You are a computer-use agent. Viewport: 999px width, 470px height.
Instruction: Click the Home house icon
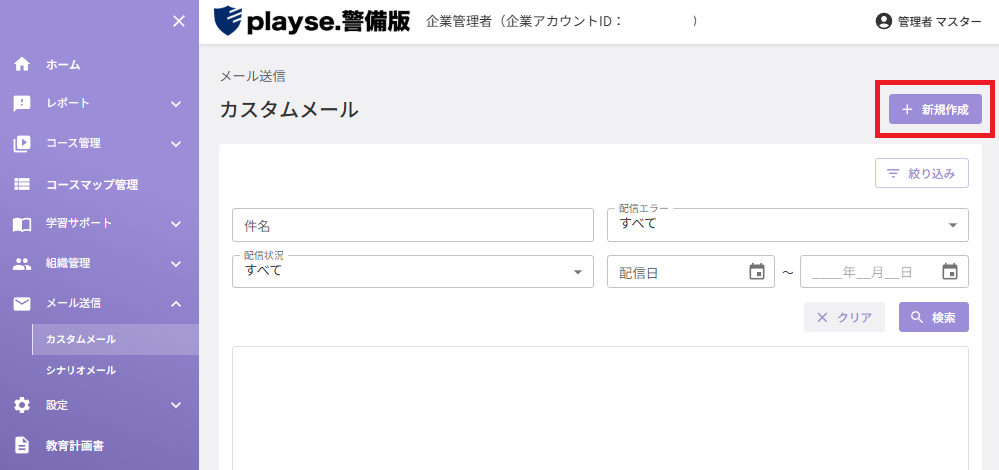(x=22, y=64)
